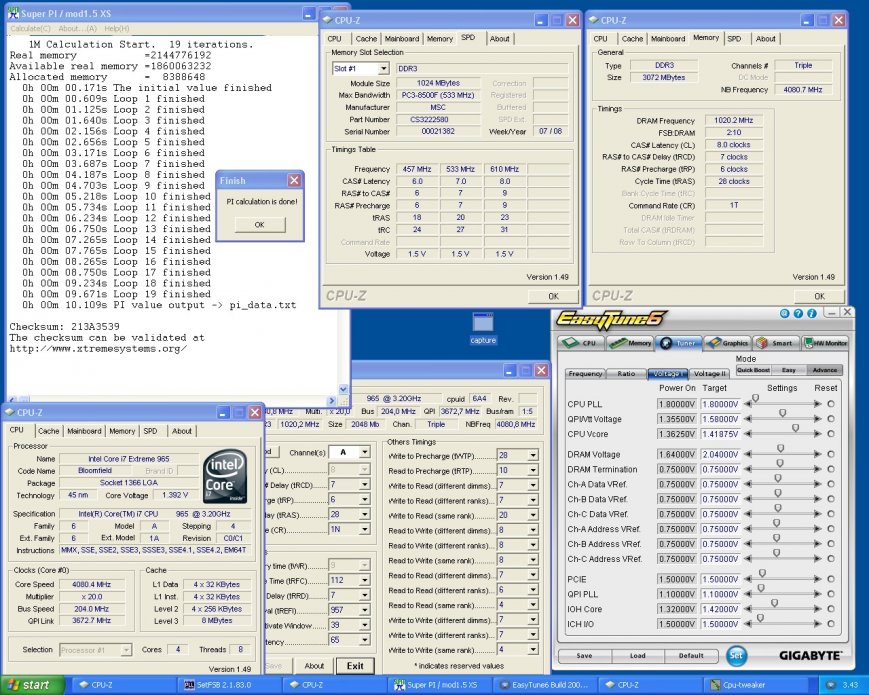This screenshot has height=695, width=869.
Task: Select the EasyTune6 Tuner tab
Action: coord(679,343)
